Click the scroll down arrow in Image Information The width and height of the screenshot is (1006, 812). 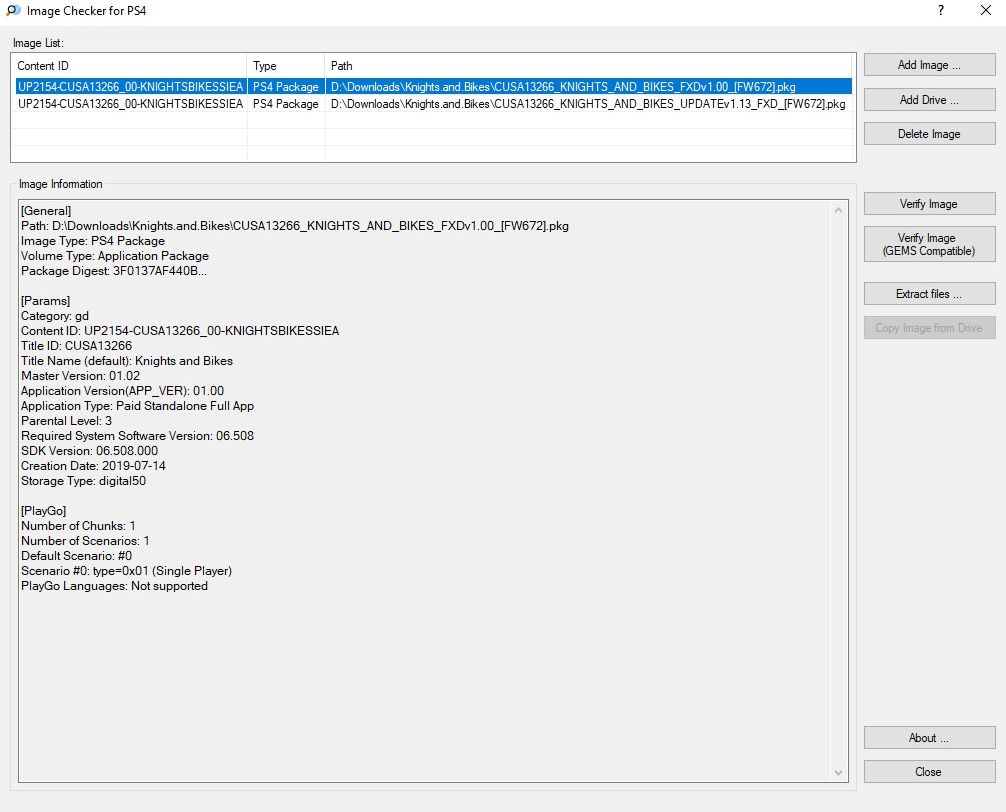click(838, 772)
